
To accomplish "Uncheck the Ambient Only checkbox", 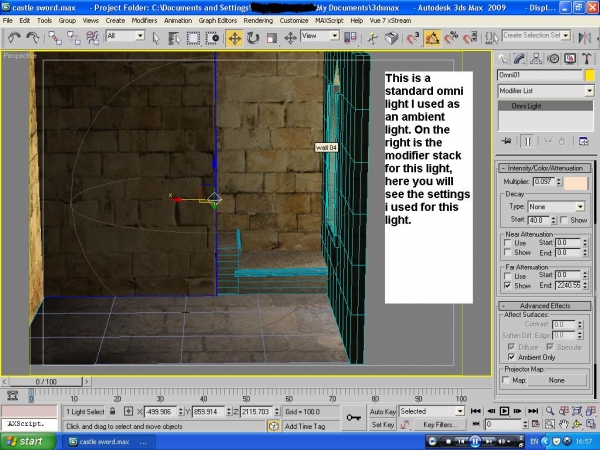I will tap(511, 357).
